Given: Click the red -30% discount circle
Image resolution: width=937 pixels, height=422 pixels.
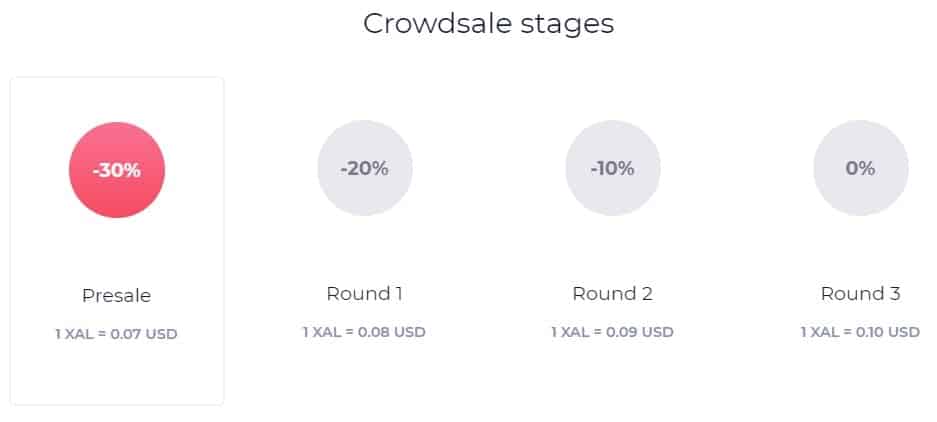Looking at the screenshot, I should 117,170.
